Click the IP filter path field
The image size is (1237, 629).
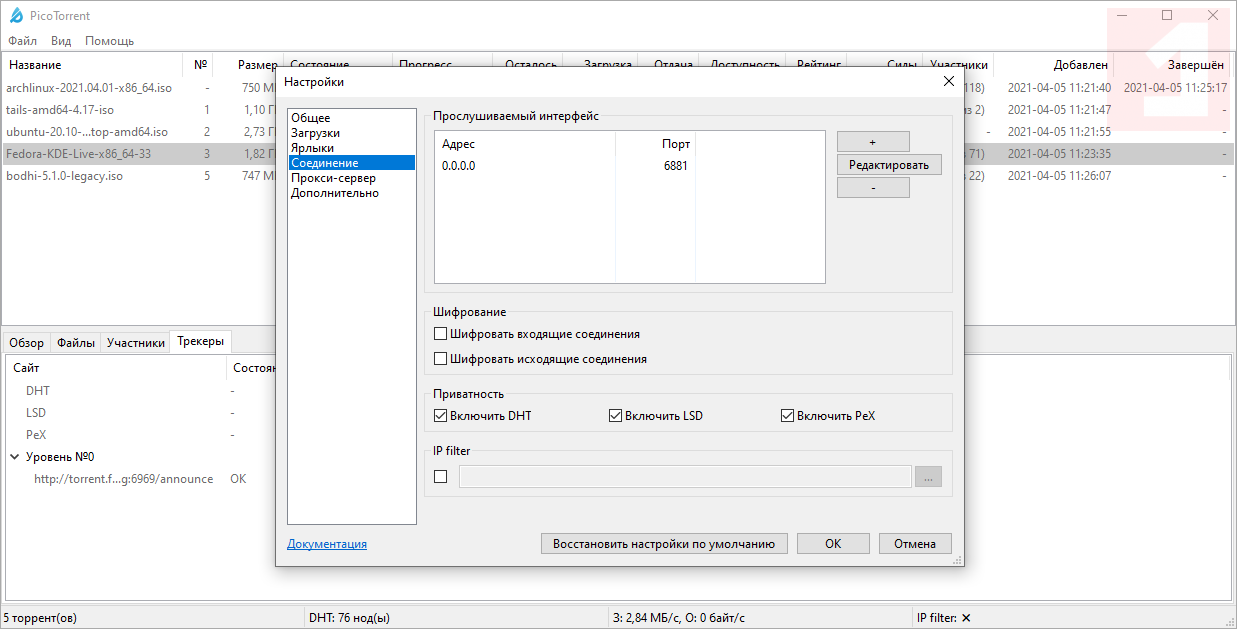(x=685, y=477)
